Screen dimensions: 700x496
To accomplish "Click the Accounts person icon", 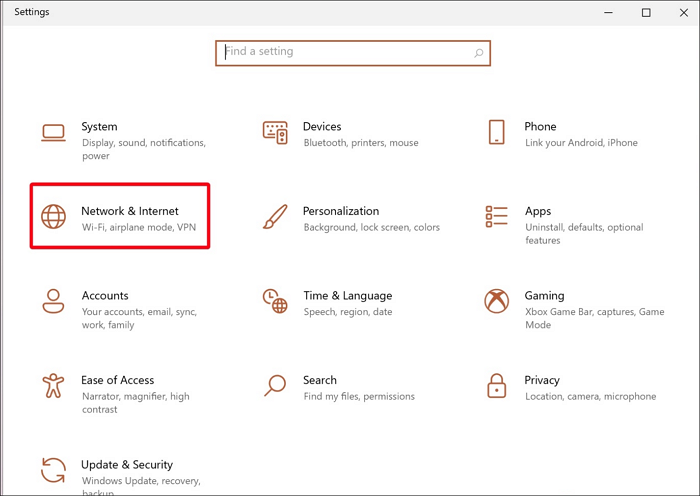I will 53,300.
